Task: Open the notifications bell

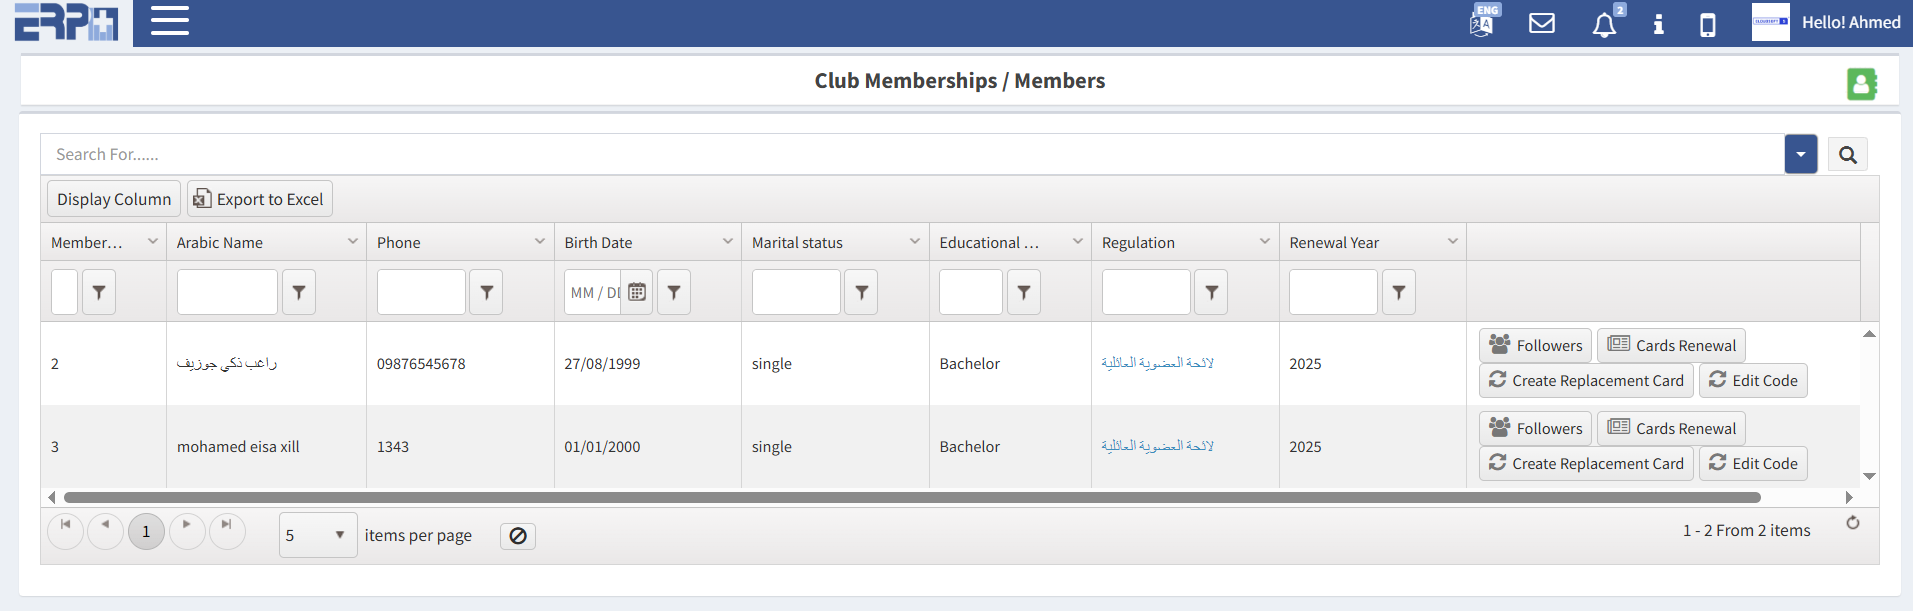Action: pos(1604,24)
